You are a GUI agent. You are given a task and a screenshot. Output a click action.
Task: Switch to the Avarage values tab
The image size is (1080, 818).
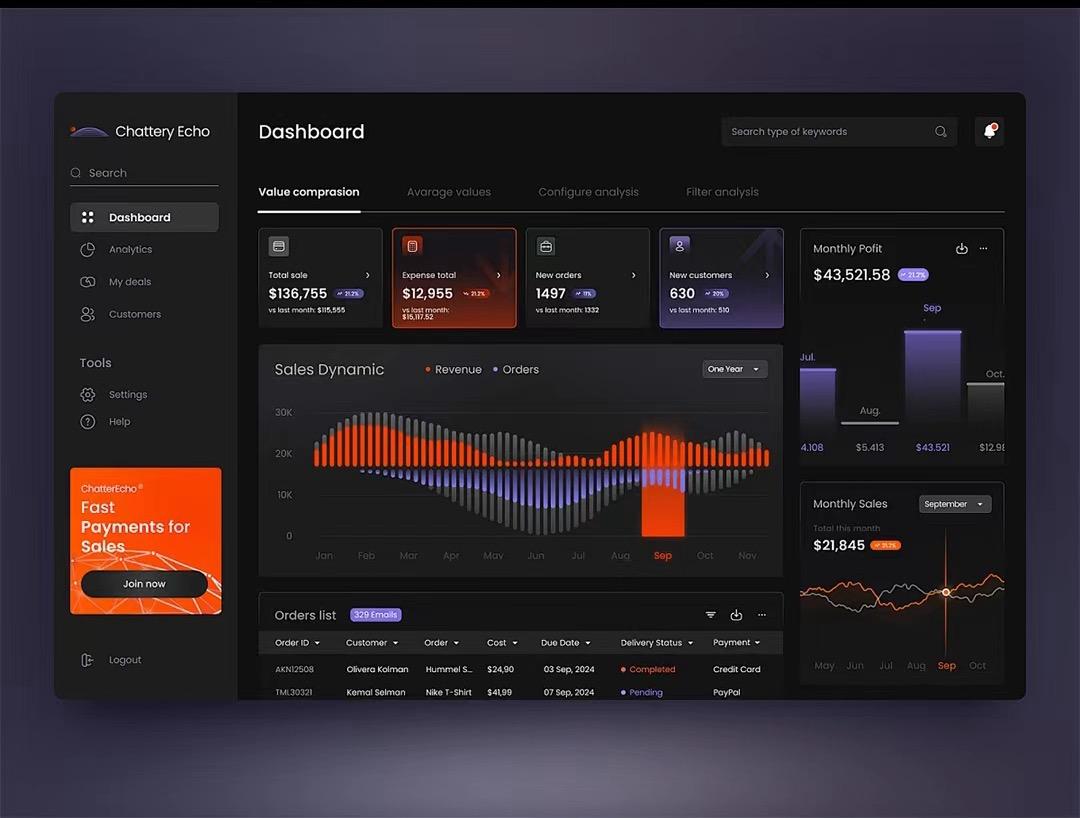449,192
